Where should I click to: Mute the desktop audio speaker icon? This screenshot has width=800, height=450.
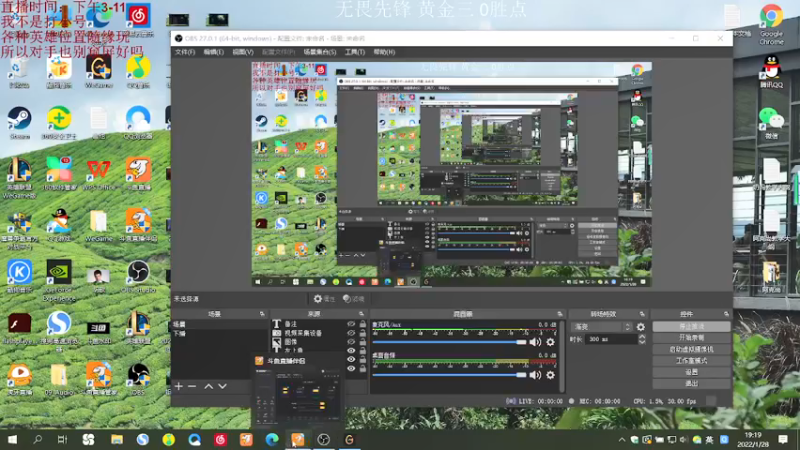point(535,375)
